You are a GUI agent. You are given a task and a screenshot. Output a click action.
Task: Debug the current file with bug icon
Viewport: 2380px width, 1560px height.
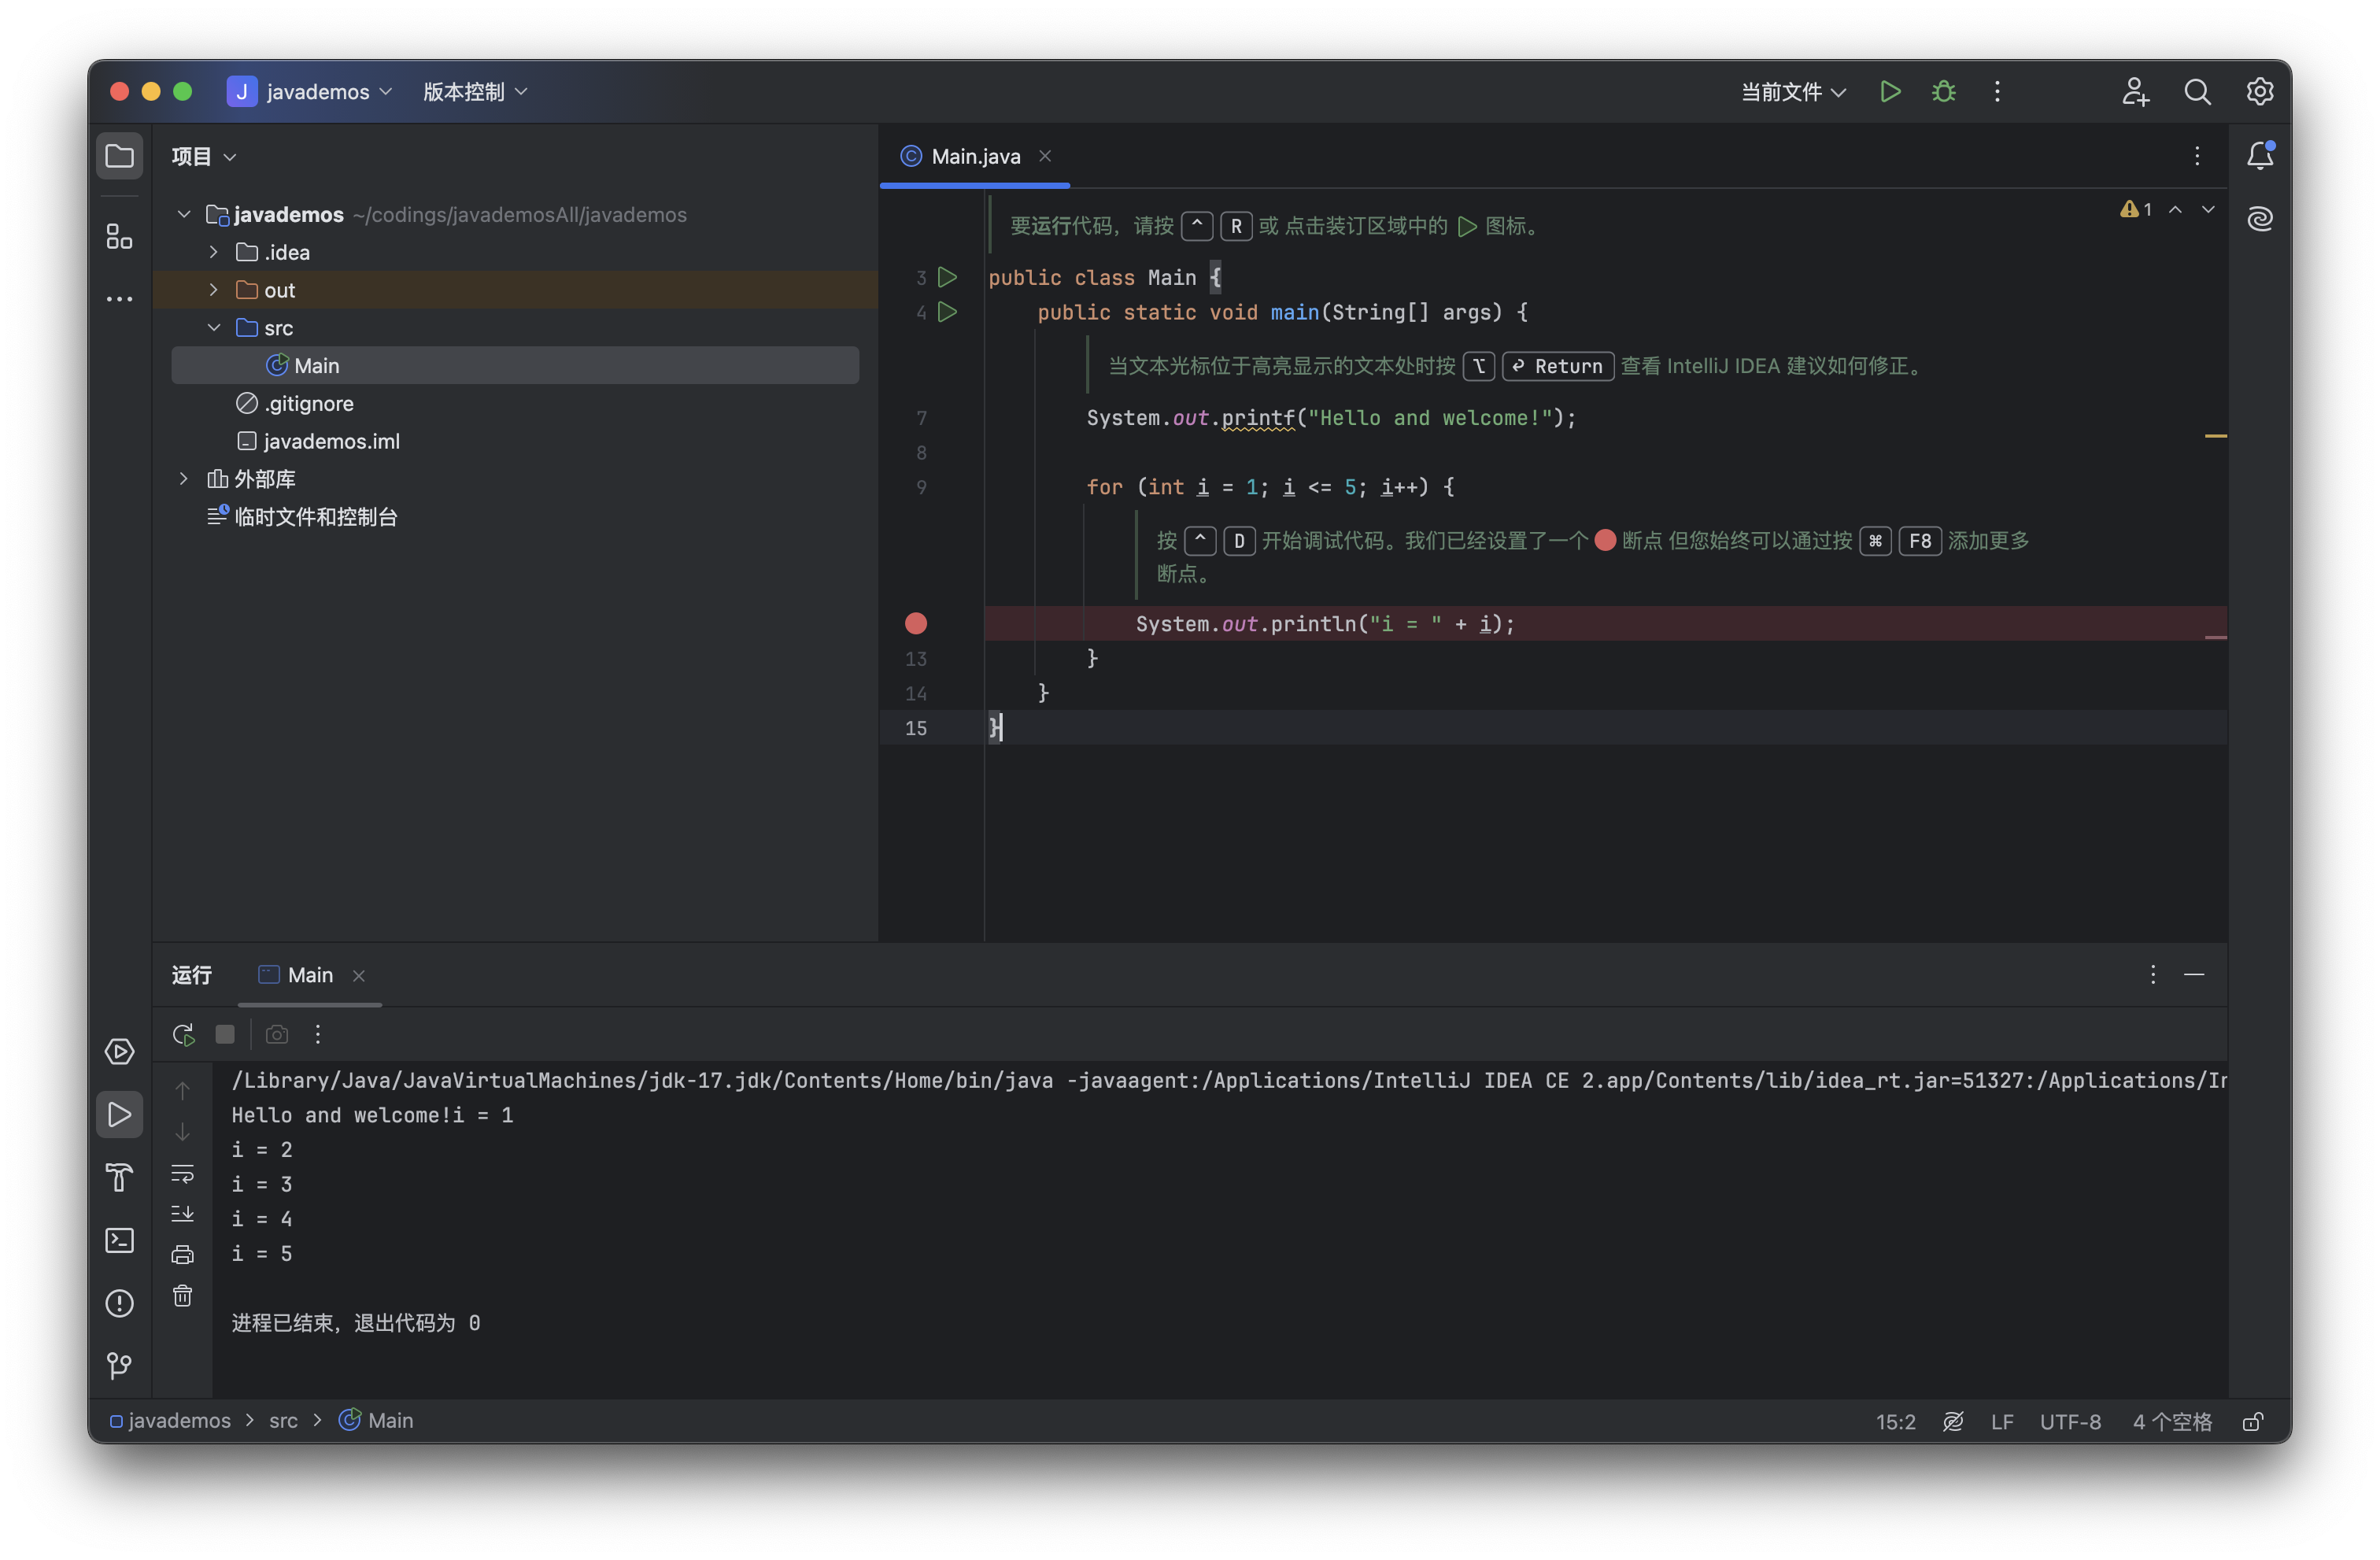coord(1943,92)
